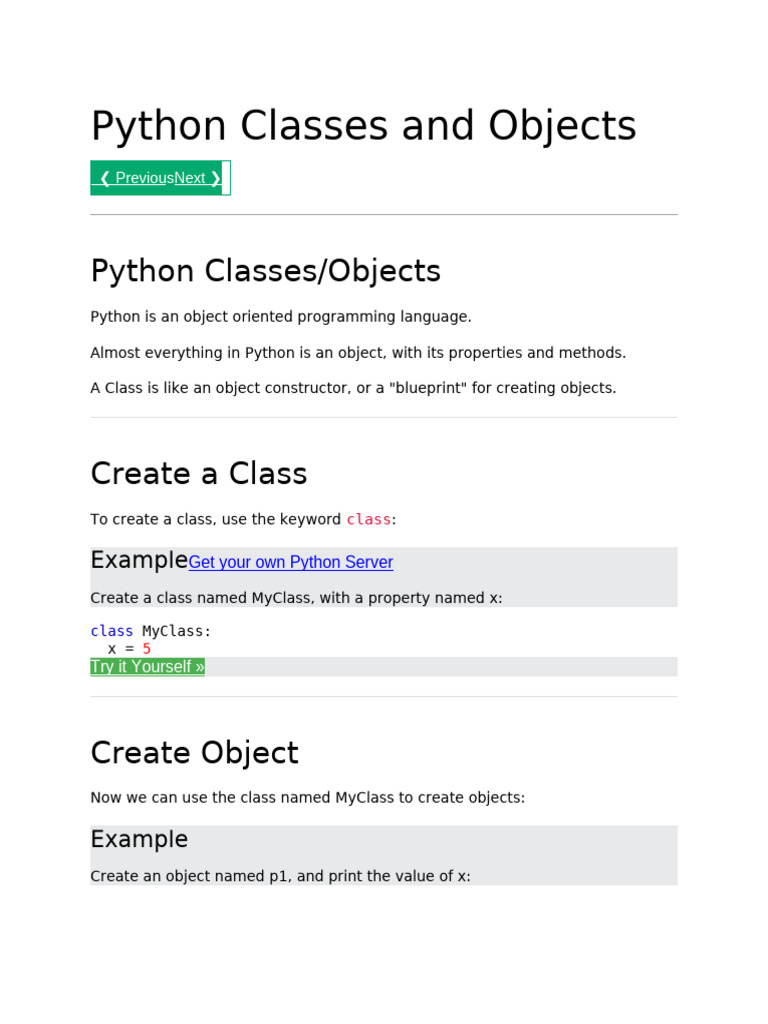Screen dimensions: 768x1024
Task: Click the Python Classes and Objects title
Action: pyautogui.click(x=363, y=126)
